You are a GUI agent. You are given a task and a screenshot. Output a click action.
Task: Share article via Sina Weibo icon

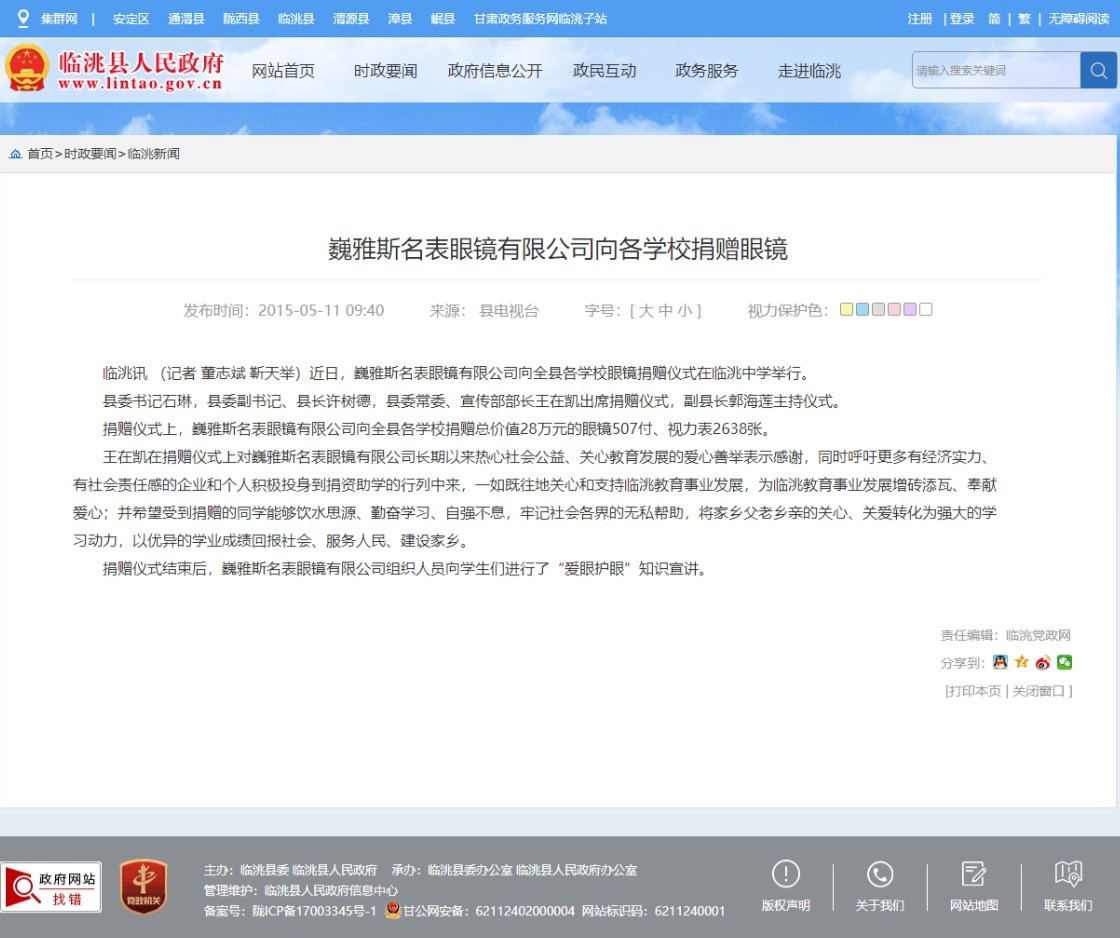pos(1043,662)
